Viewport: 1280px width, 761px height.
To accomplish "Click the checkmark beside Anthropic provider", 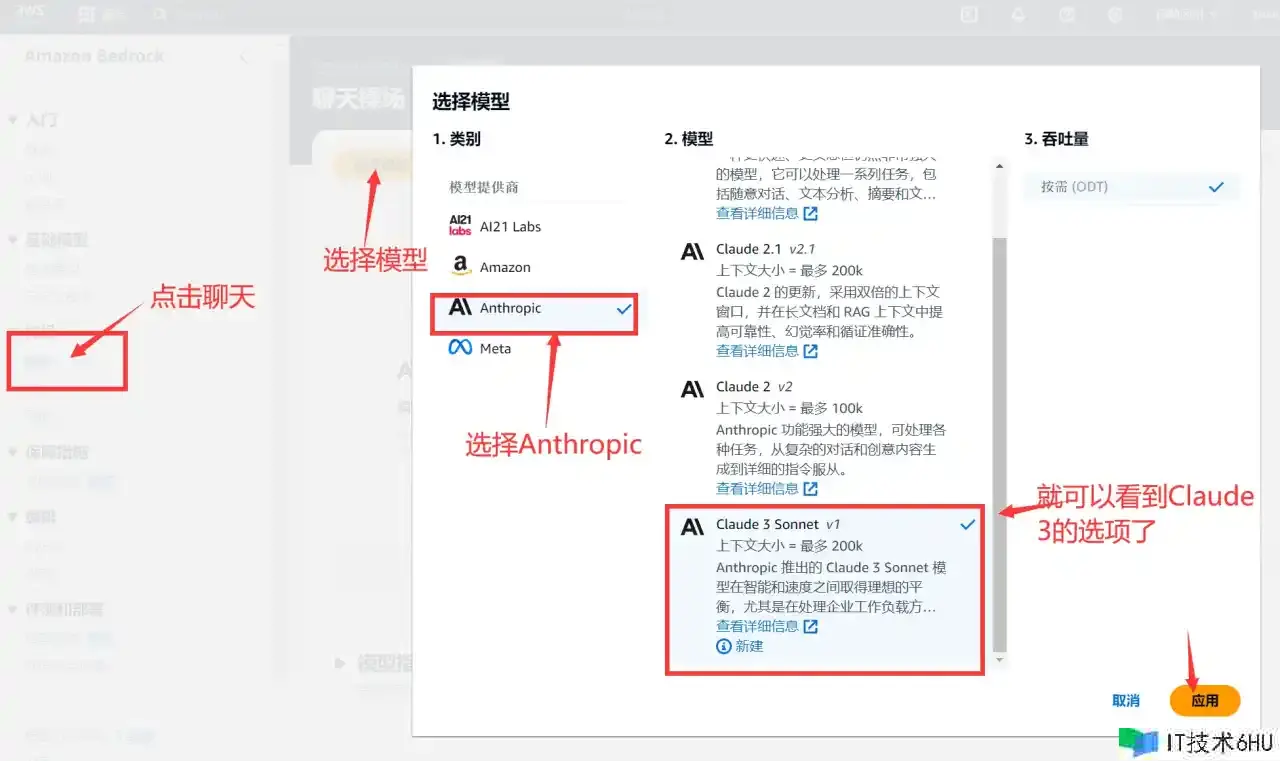I will point(624,309).
